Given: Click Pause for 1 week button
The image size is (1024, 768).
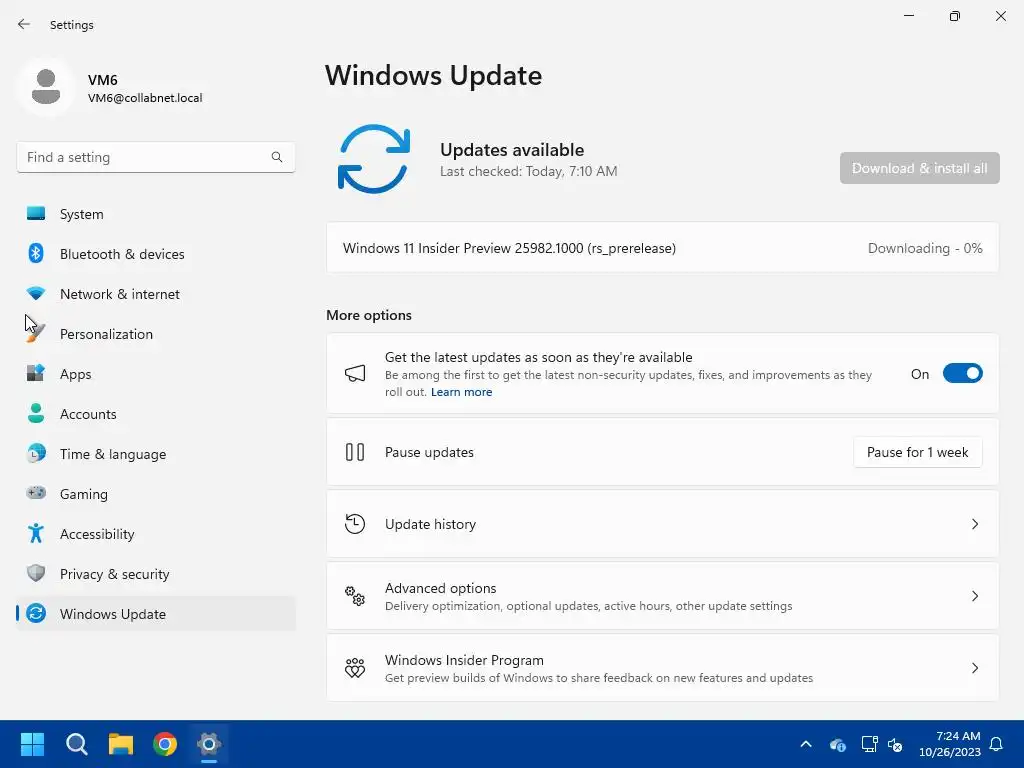Looking at the screenshot, I should pos(918,452).
